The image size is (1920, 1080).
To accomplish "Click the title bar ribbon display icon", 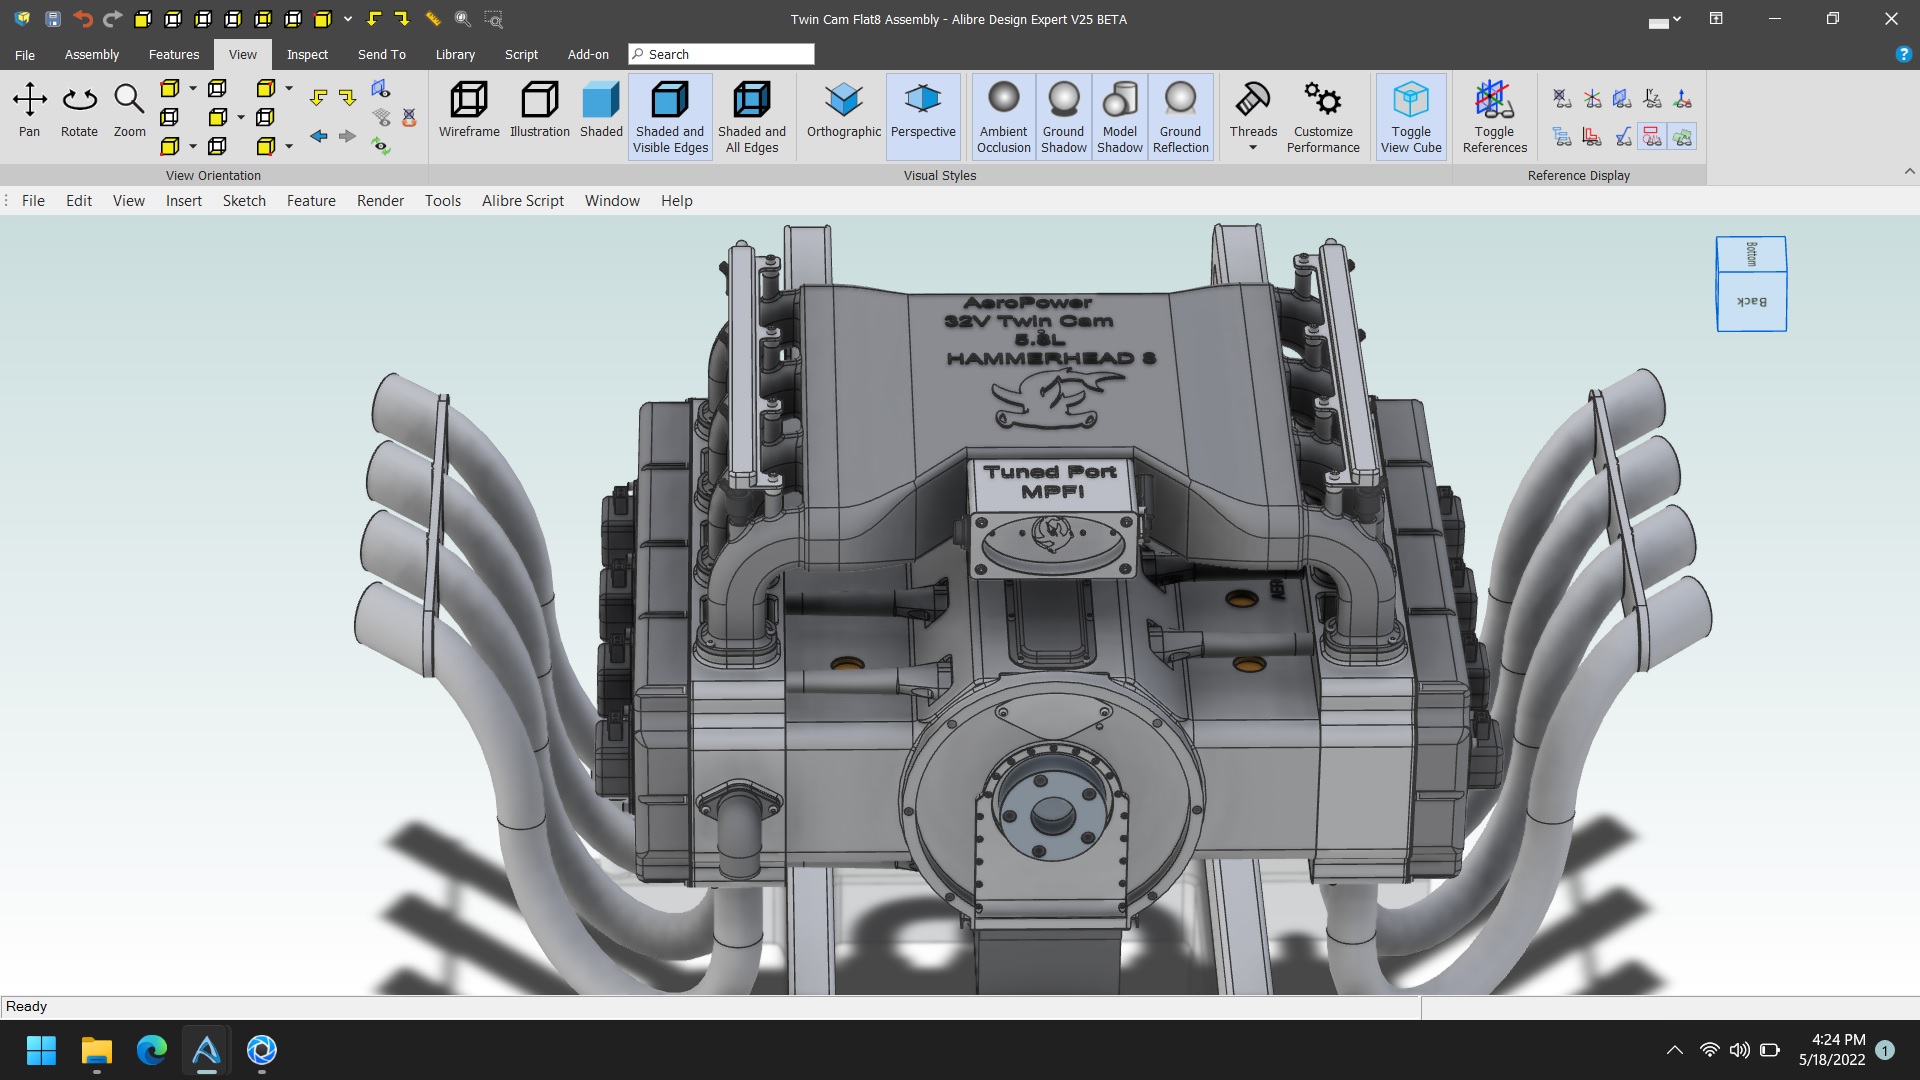I will tap(1716, 19).
